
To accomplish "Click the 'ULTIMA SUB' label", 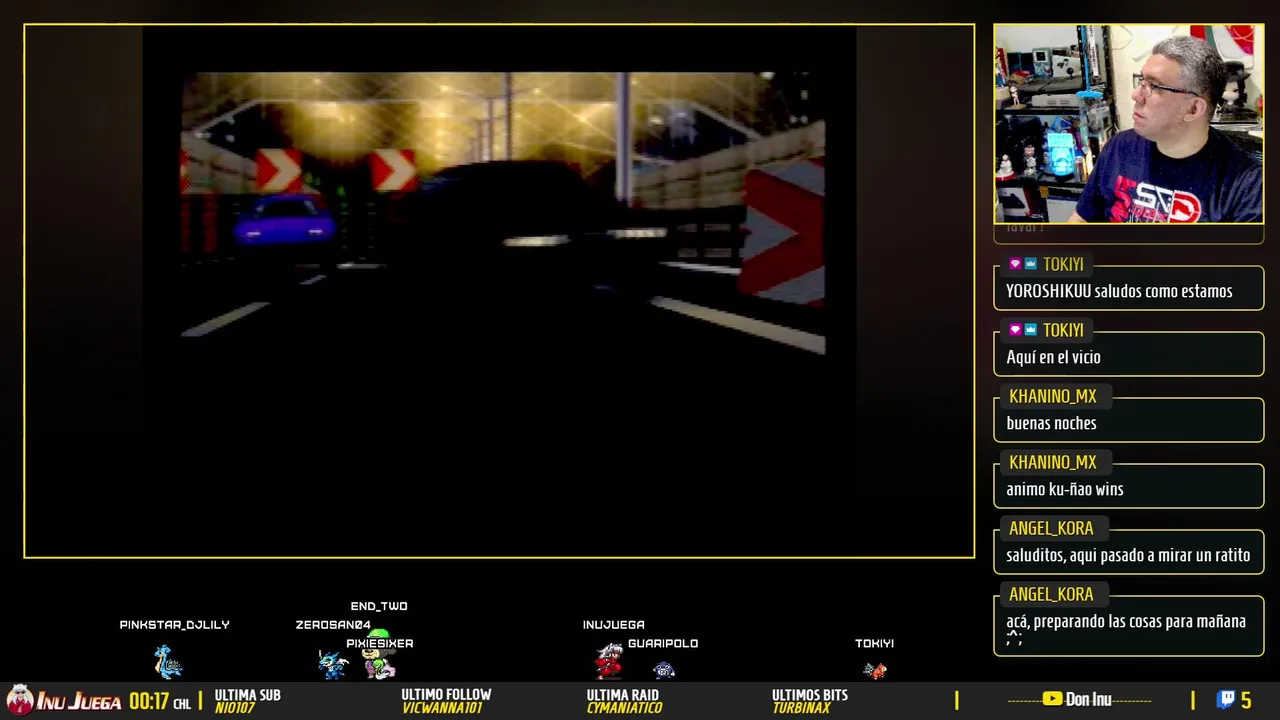I will point(247,695).
